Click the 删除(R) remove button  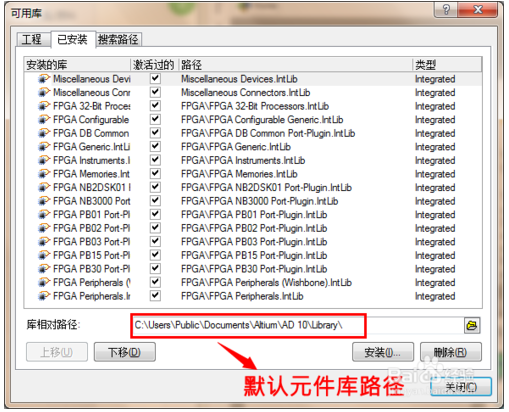(x=451, y=352)
